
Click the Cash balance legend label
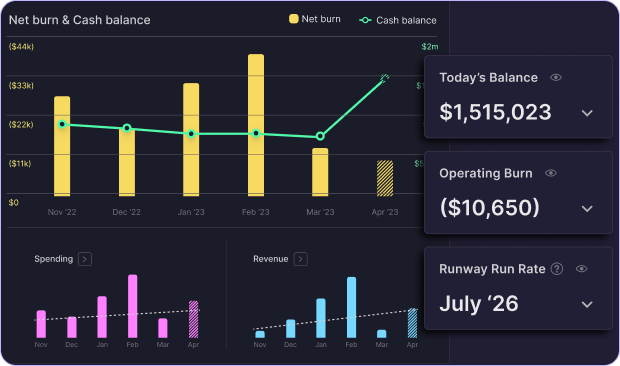(x=406, y=20)
